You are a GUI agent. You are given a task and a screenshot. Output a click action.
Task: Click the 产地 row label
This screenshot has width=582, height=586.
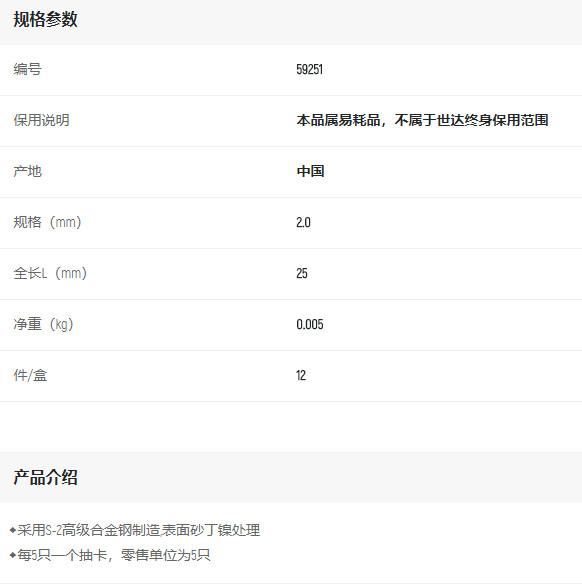pyautogui.click(x=27, y=171)
